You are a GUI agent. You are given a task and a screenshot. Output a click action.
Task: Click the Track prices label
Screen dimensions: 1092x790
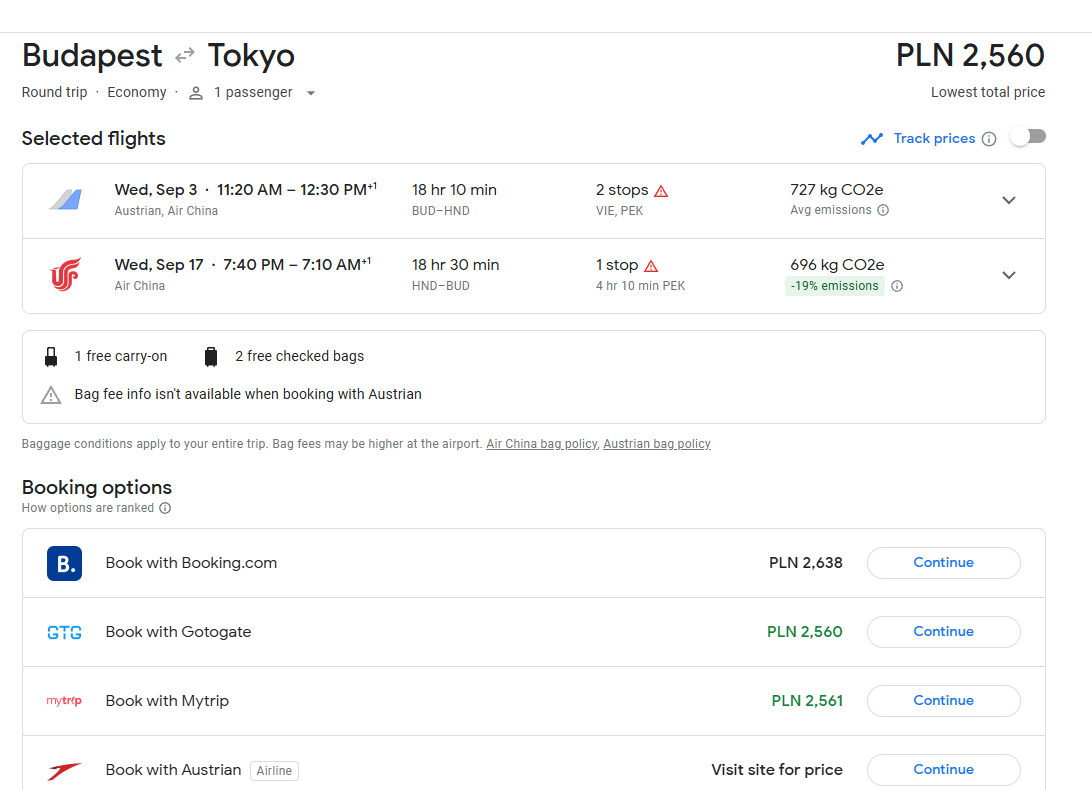pyautogui.click(x=935, y=139)
